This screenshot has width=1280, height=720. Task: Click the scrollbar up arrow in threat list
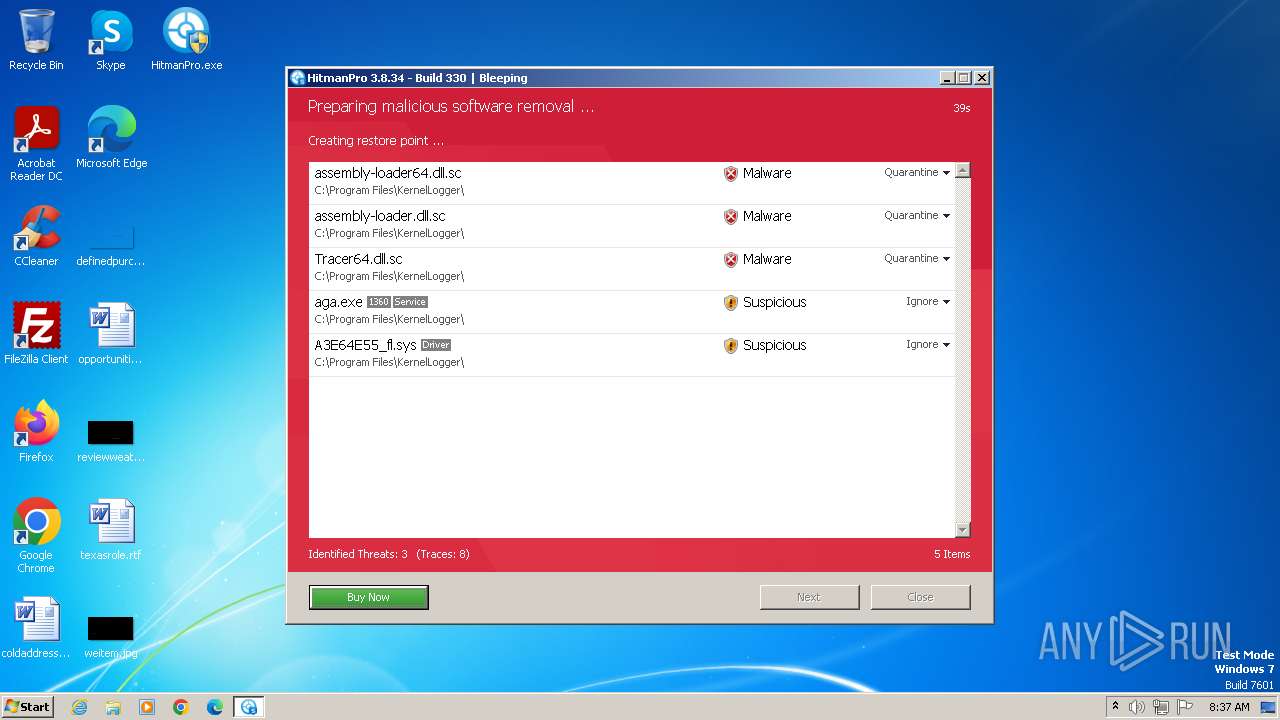click(x=963, y=171)
